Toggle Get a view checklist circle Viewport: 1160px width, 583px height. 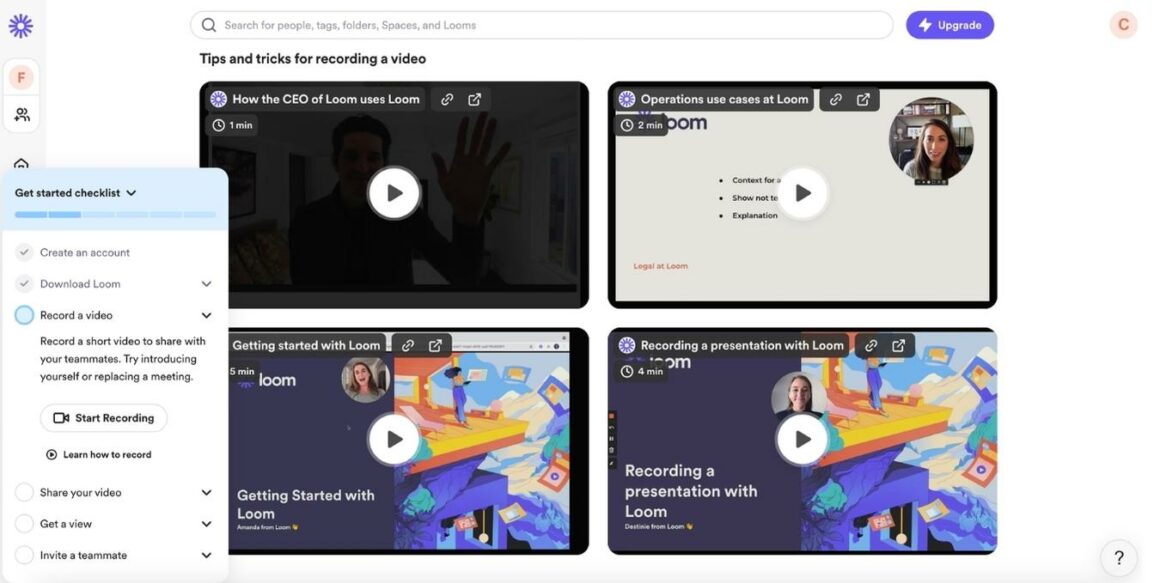tap(24, 524)
